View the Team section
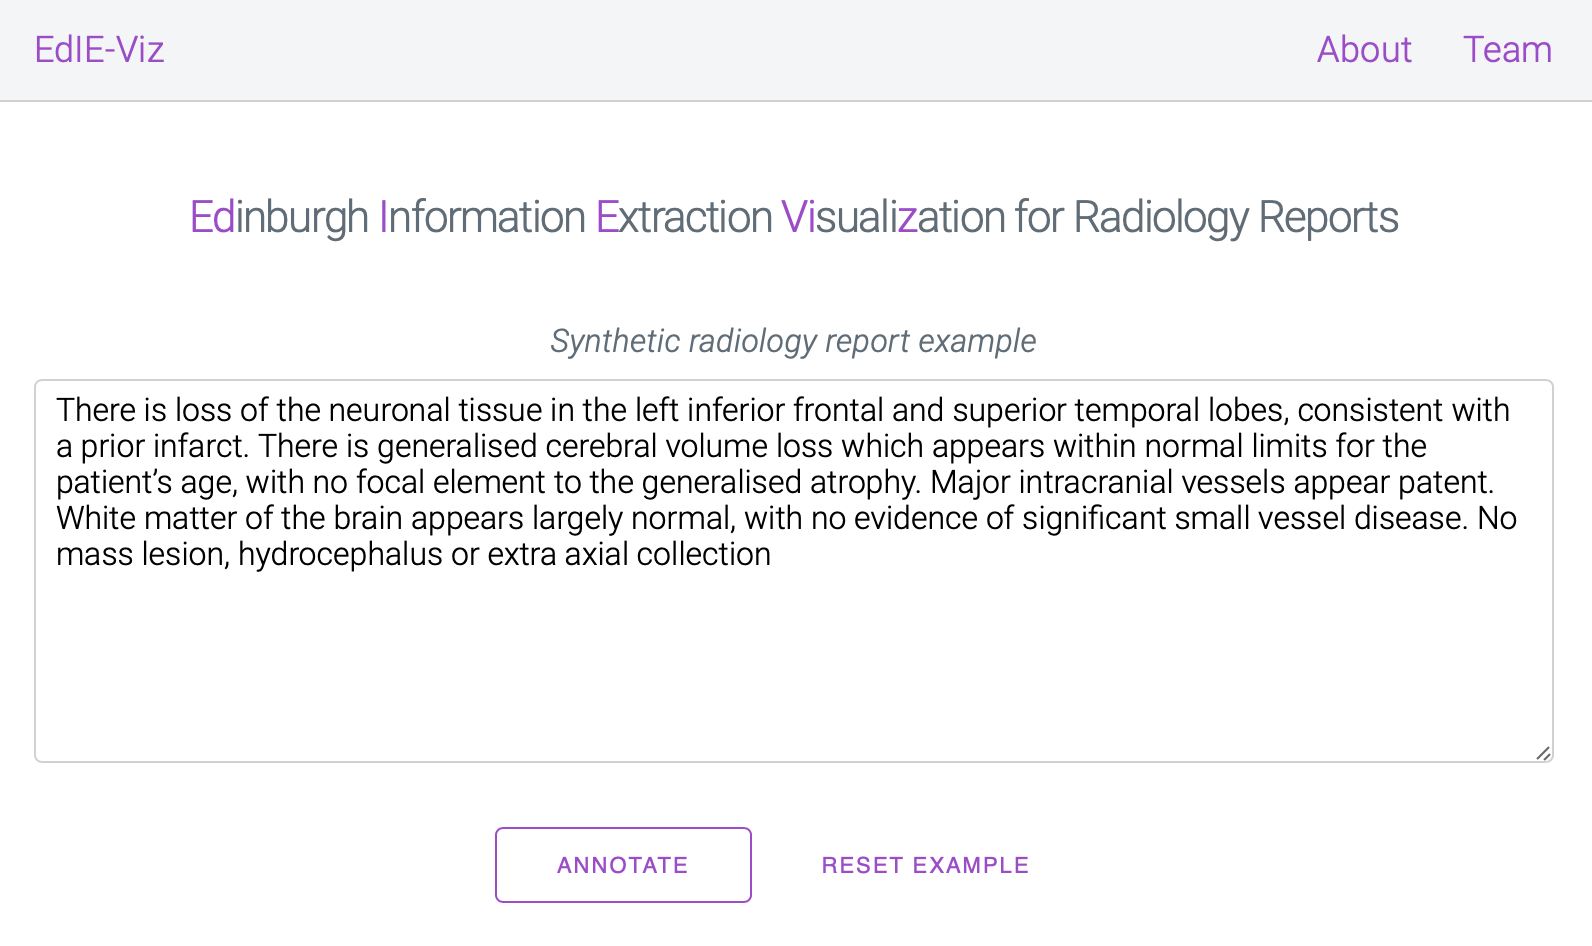The width and height of the screenshot is (1592, 946). point(1507,50)
